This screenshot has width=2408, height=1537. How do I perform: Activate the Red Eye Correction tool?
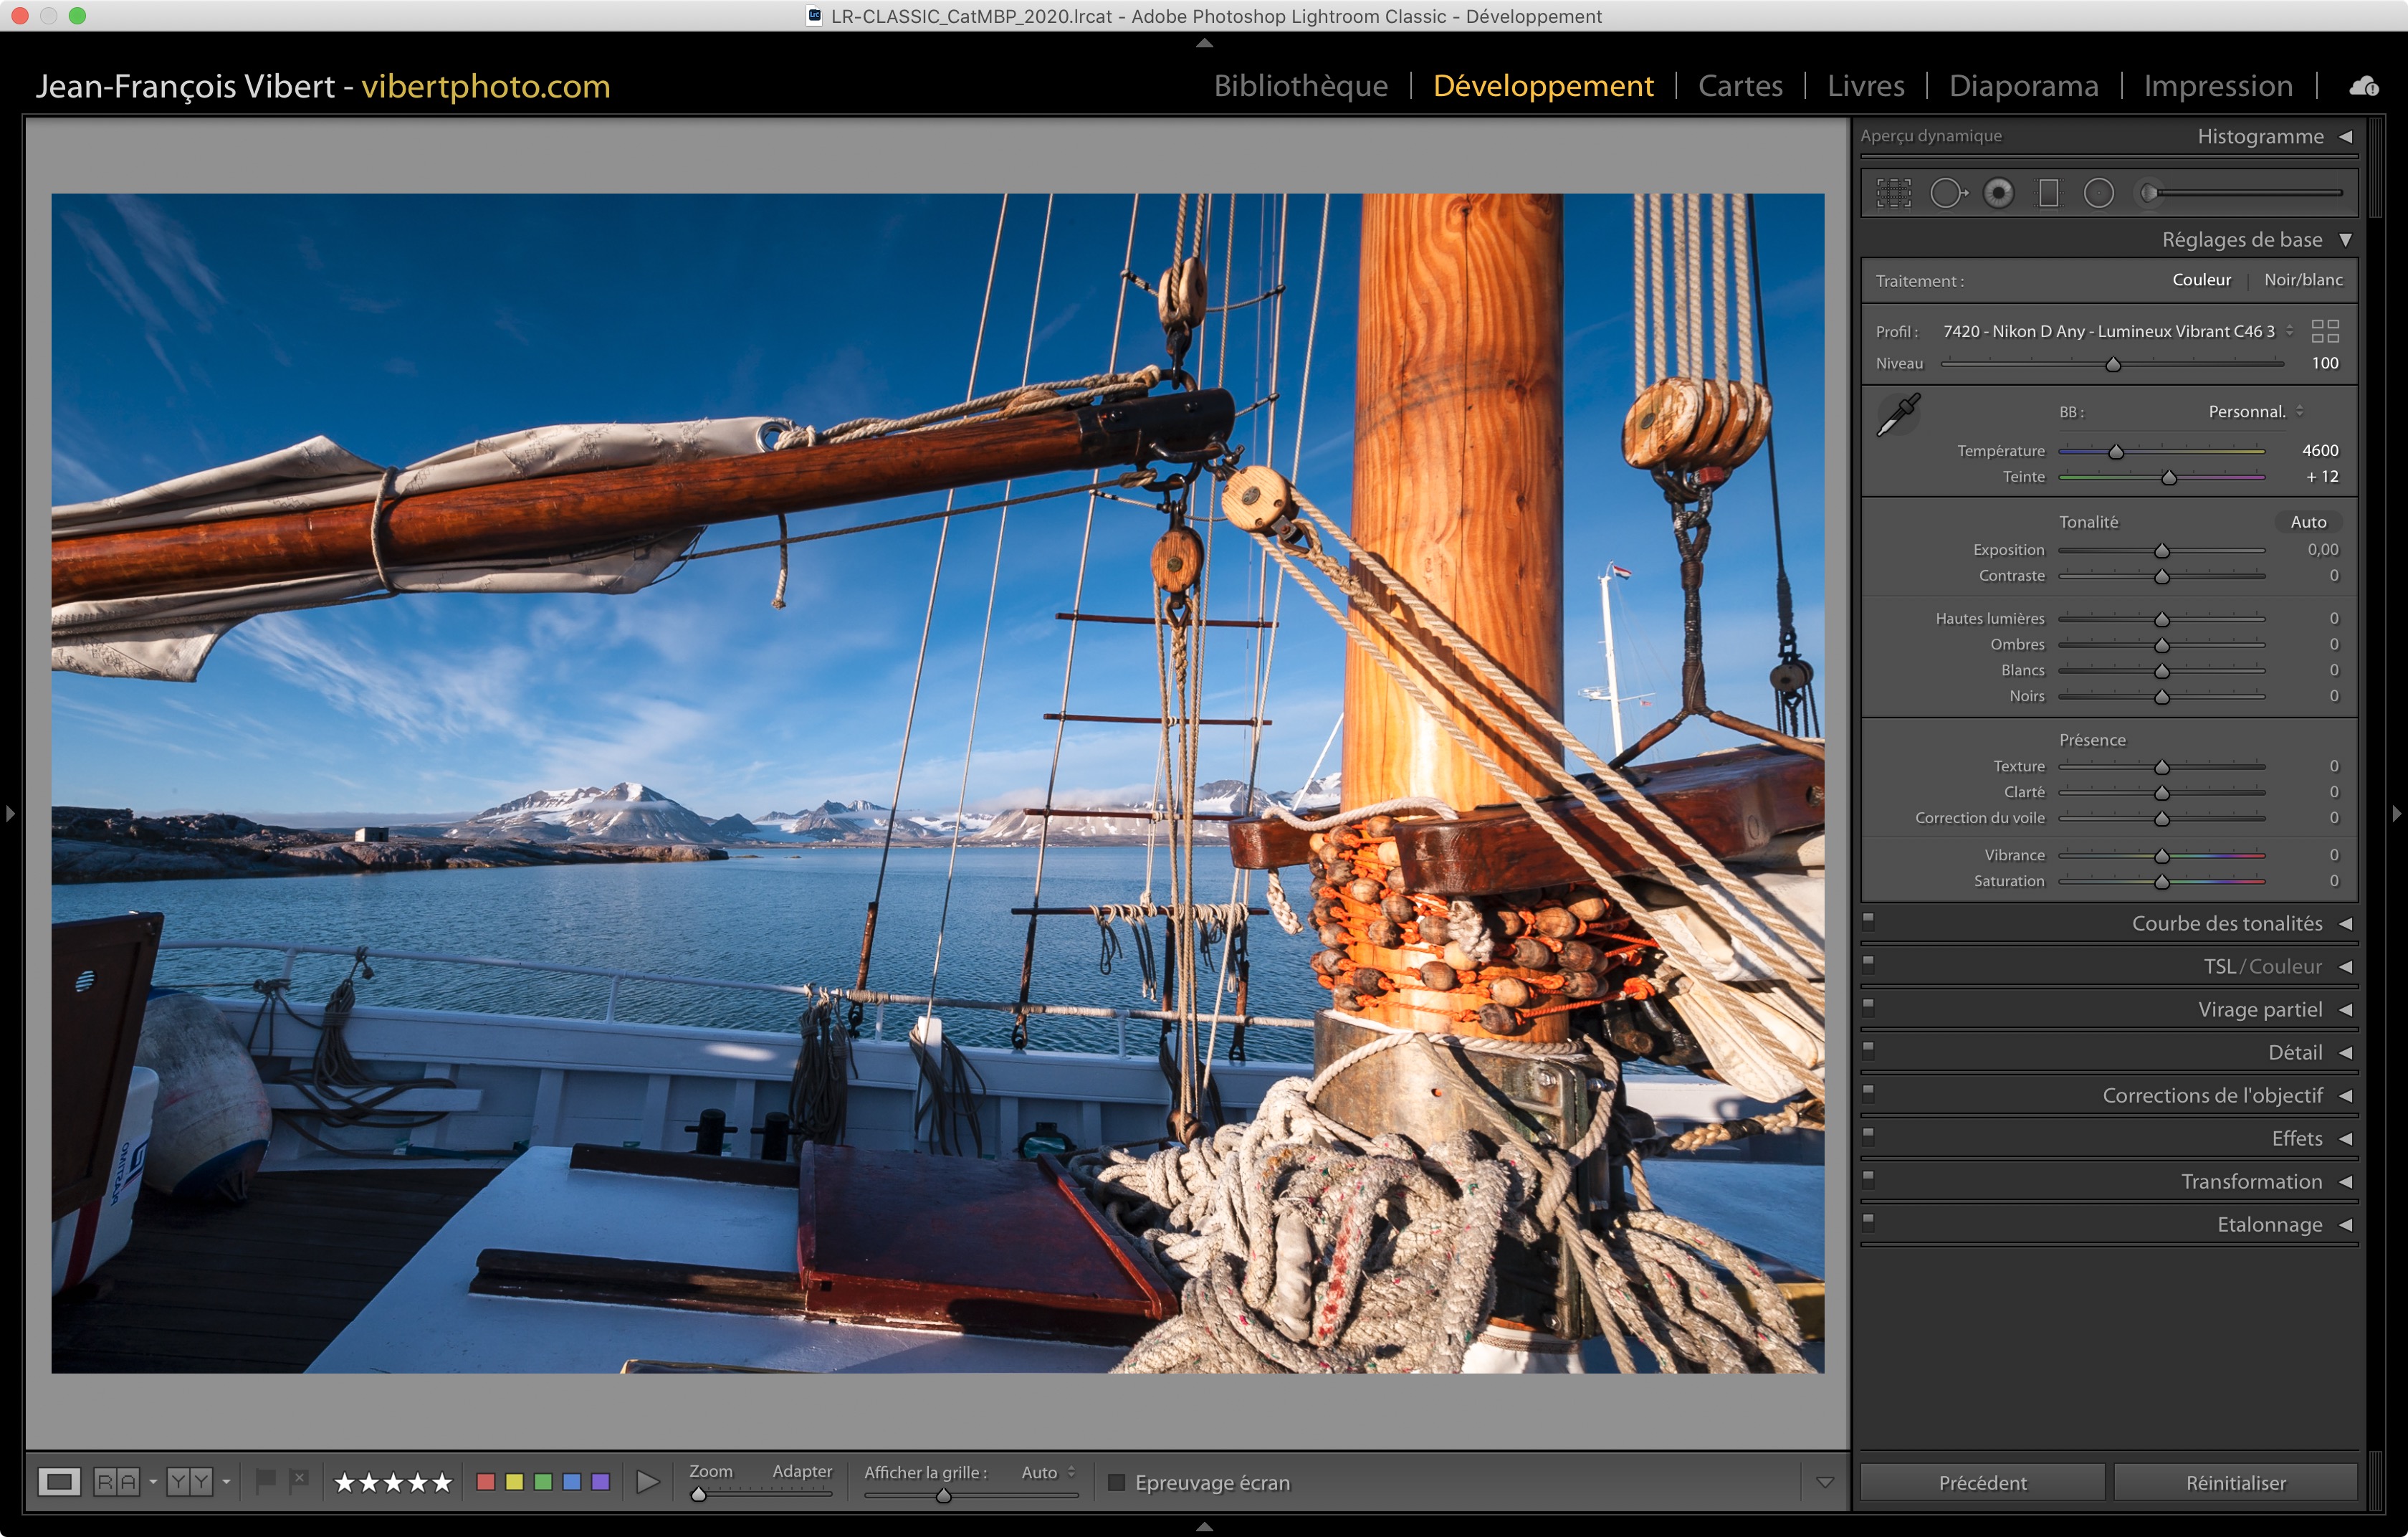tap(1998, 193)
